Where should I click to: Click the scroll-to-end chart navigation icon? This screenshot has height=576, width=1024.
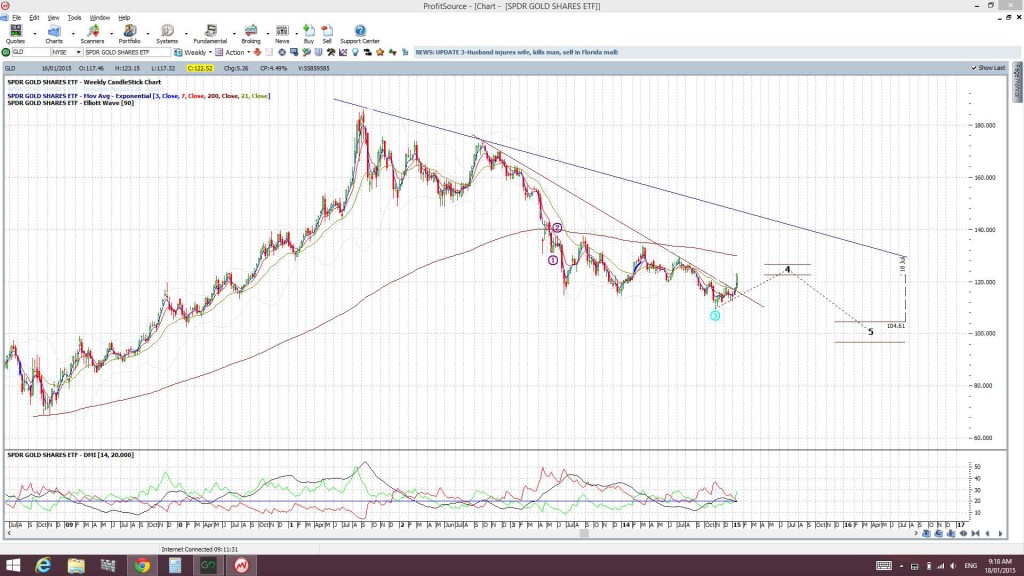click(x=976, y=534)
